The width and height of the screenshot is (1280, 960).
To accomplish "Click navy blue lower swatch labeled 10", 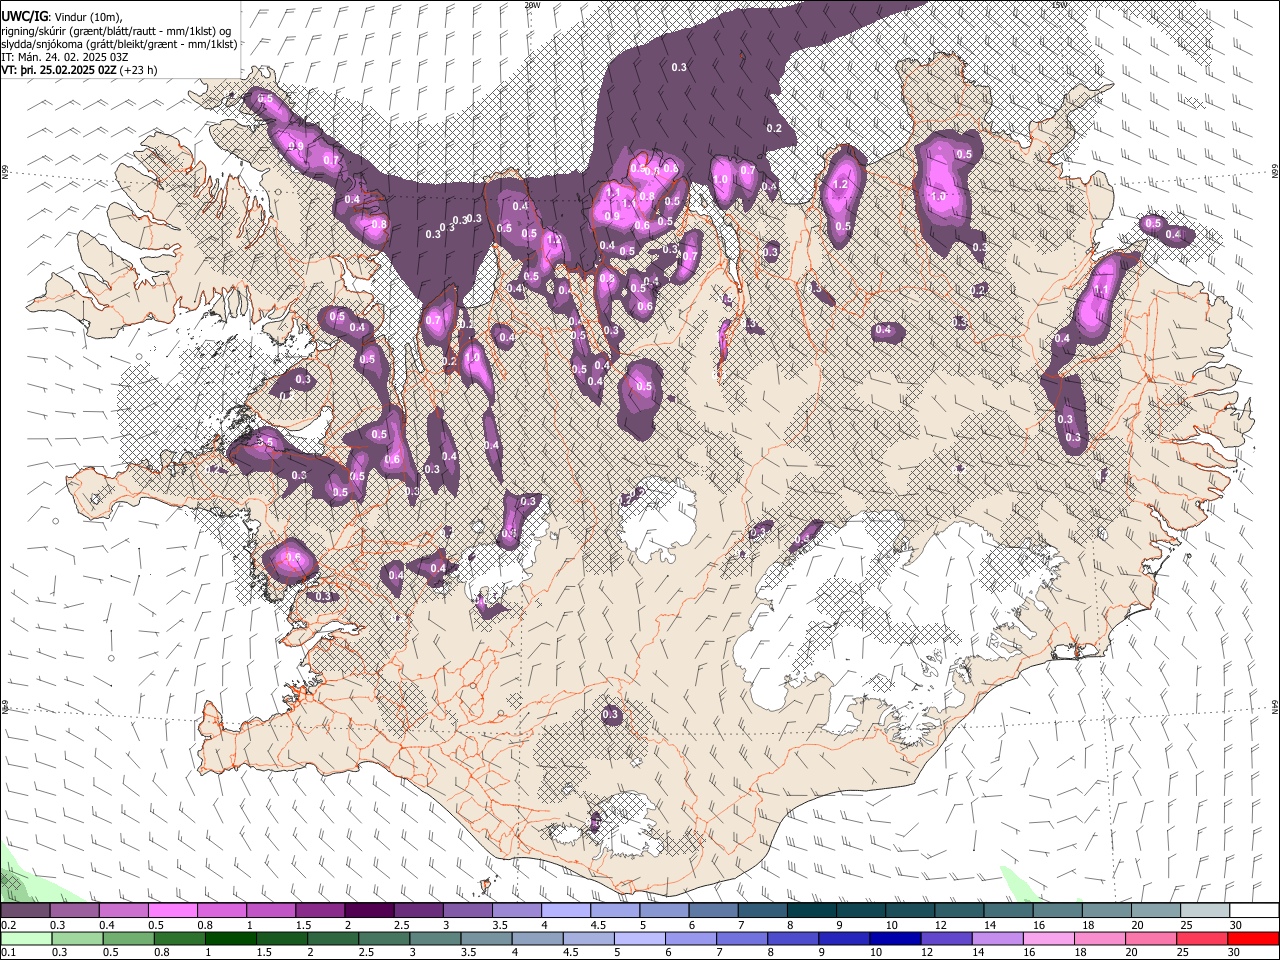I will point(896,939).
